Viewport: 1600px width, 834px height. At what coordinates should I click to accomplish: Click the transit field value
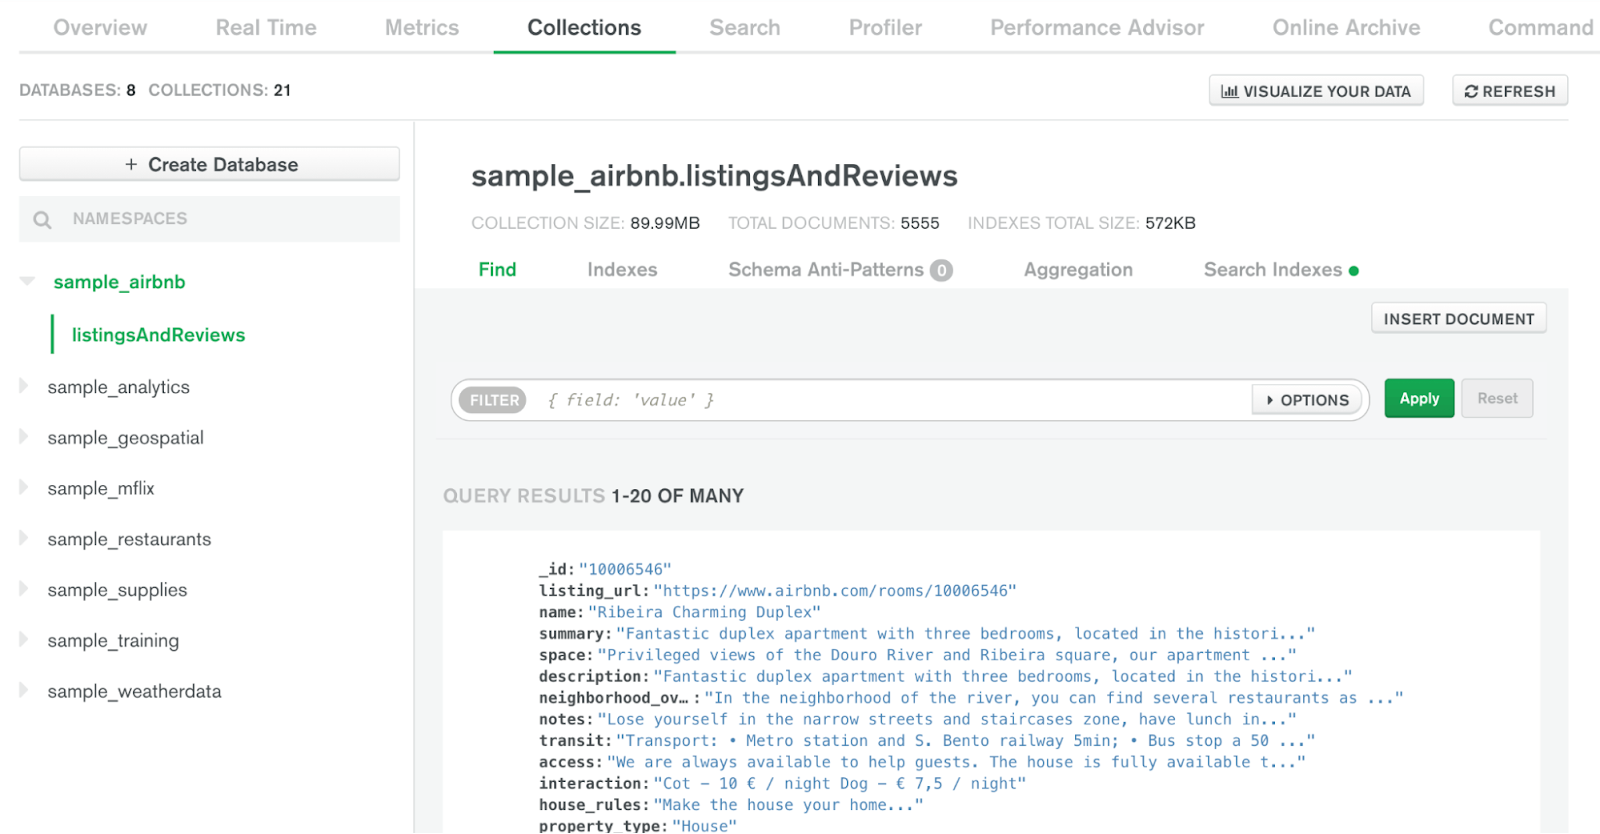[x=965, y=741]
